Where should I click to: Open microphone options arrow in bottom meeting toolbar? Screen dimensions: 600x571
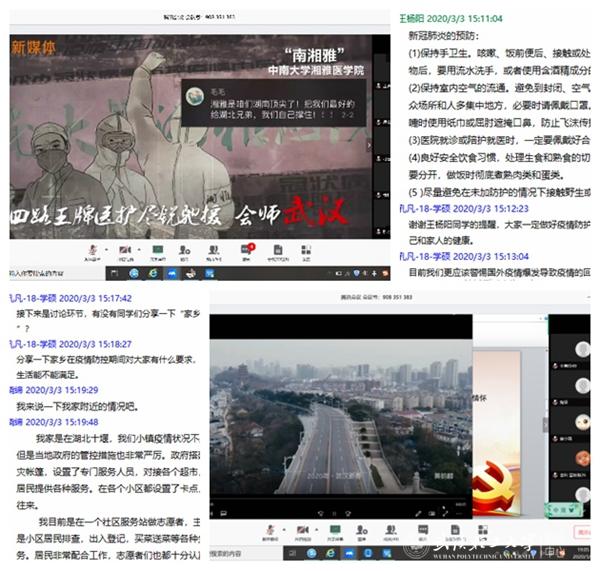coord(284,530)
